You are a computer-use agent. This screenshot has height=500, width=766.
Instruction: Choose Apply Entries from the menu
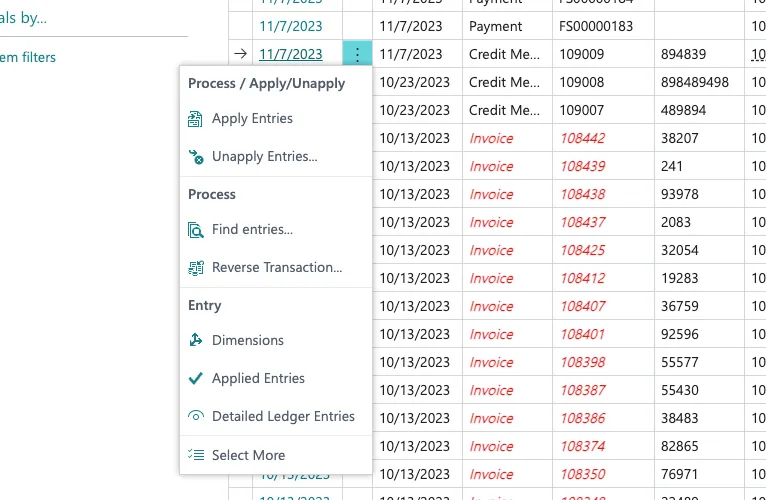[252, 118]
